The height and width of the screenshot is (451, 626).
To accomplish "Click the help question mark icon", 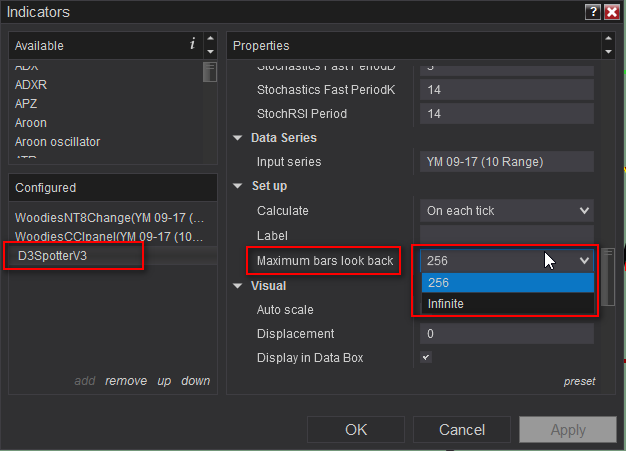I will (x=592, y=11).
